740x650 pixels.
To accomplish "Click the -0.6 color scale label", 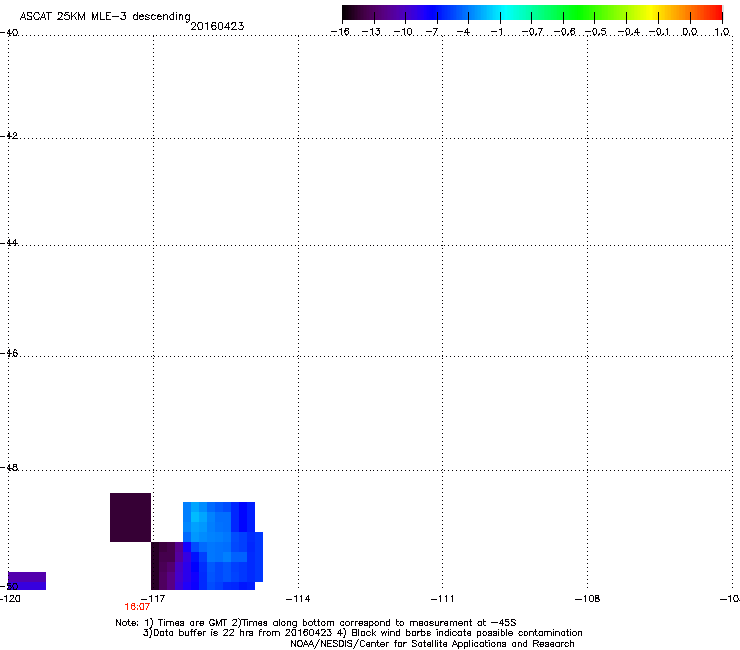I will [x=564, y=32].
